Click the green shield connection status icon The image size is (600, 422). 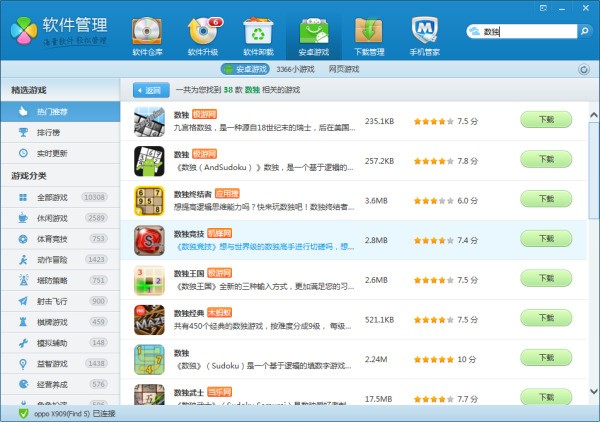point(23,414)
